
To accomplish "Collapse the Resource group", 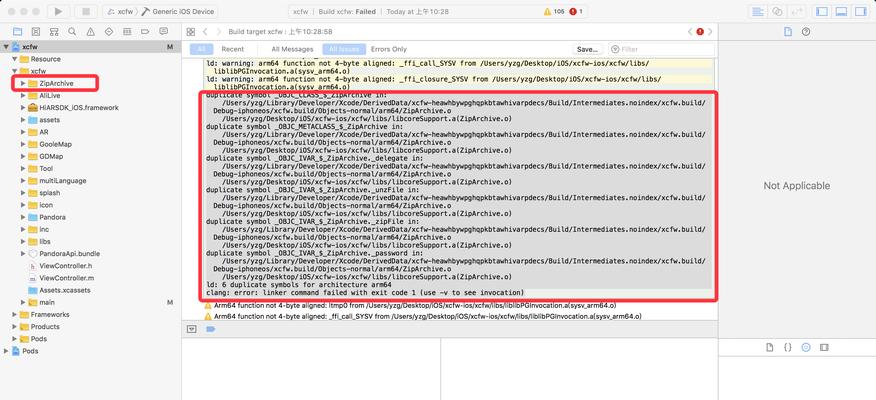I will click(x=15, y=59).
